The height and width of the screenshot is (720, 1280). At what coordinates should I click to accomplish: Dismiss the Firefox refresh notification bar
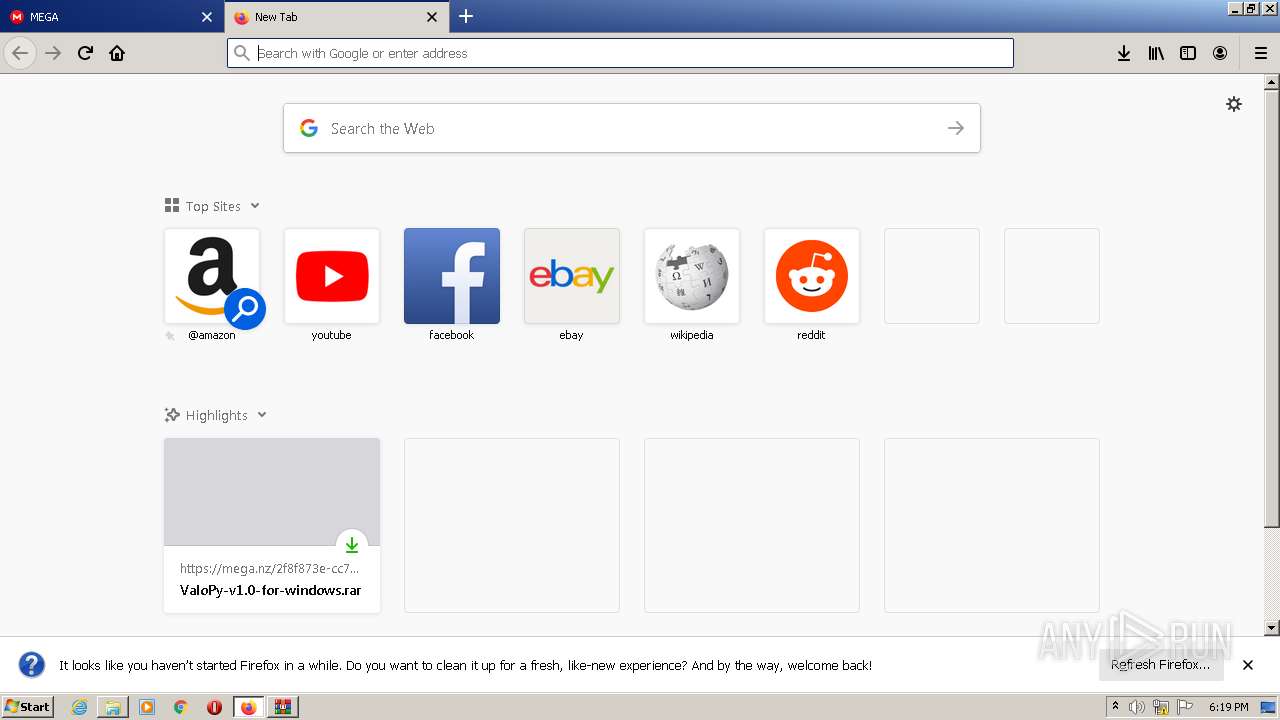pos(1248,665)
